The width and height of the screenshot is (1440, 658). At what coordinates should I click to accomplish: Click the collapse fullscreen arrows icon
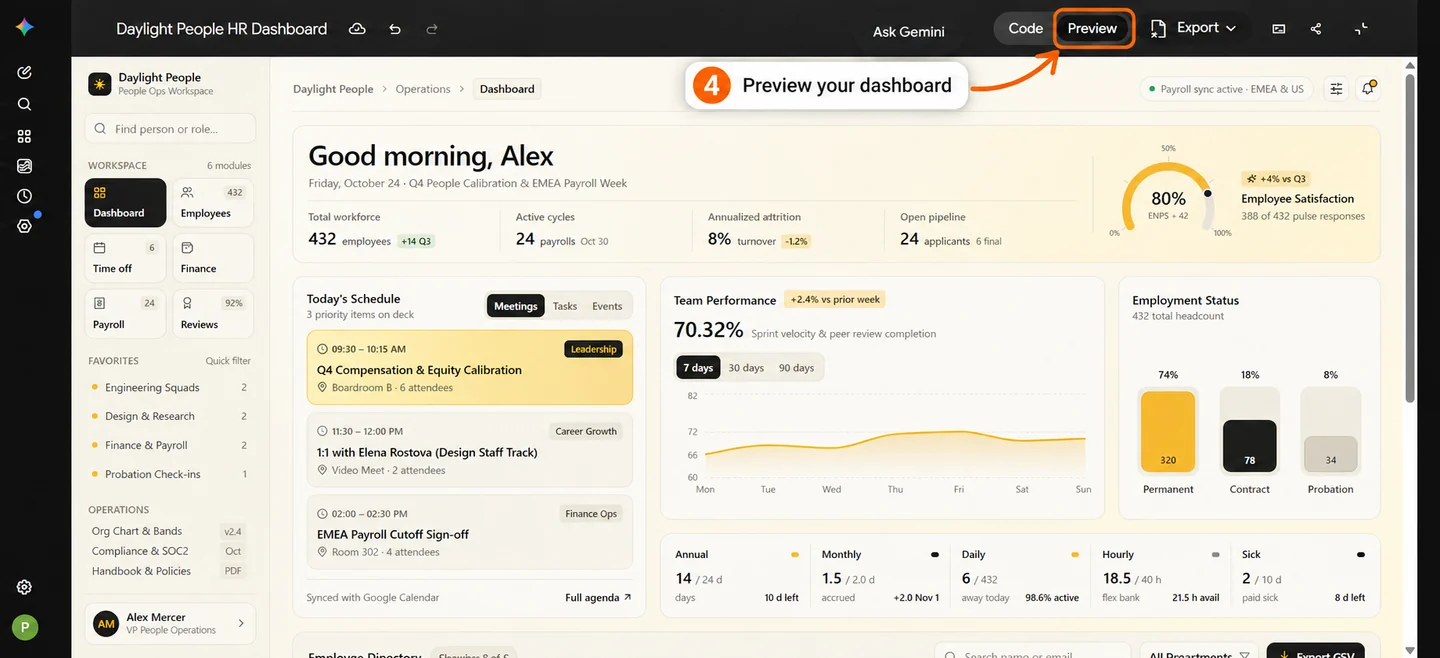click(x=1360, y=29)
